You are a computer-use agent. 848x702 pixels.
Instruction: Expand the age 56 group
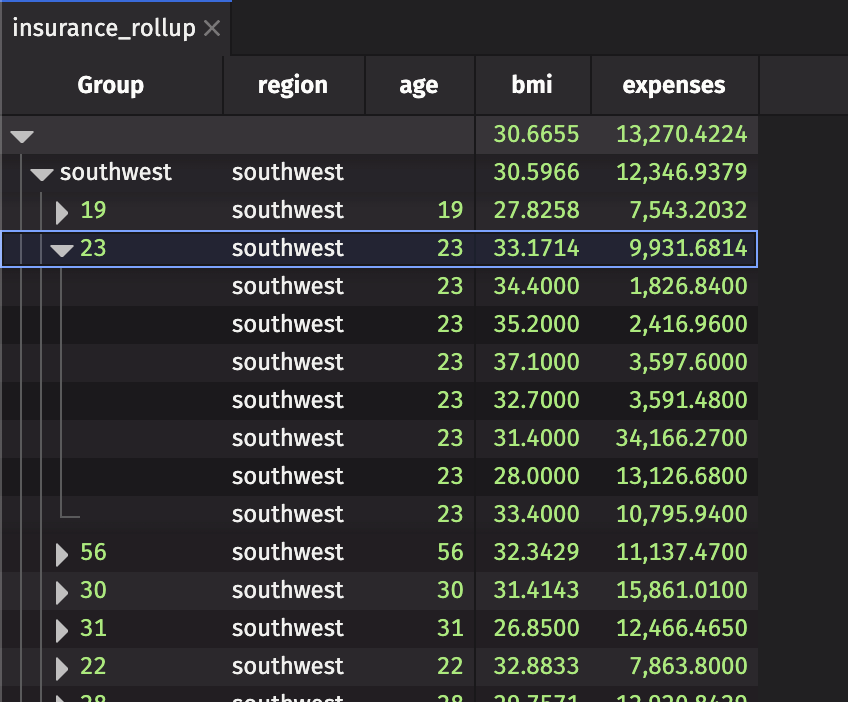(x=61, y=552)
